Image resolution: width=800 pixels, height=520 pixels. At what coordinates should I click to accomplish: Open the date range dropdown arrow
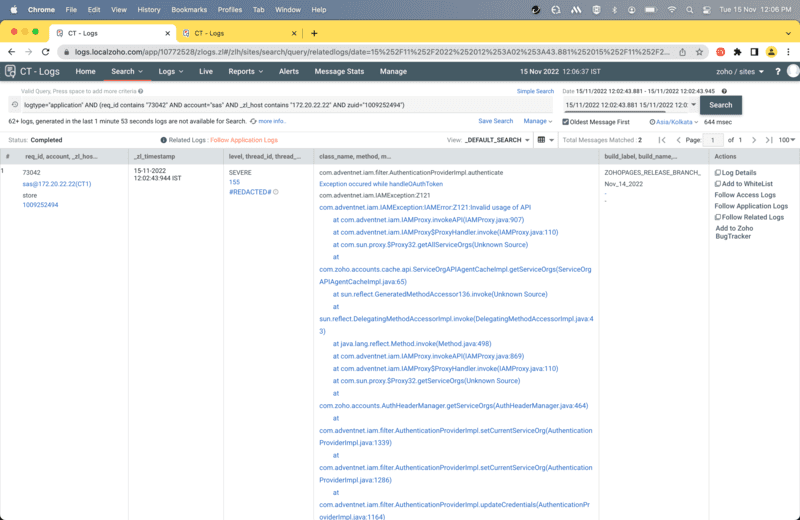[693, 105]
